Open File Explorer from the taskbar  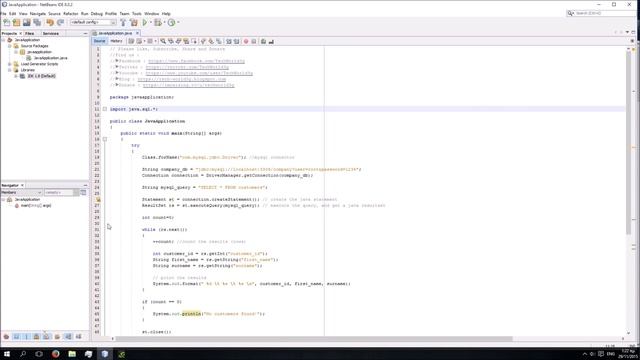[72, 354]
